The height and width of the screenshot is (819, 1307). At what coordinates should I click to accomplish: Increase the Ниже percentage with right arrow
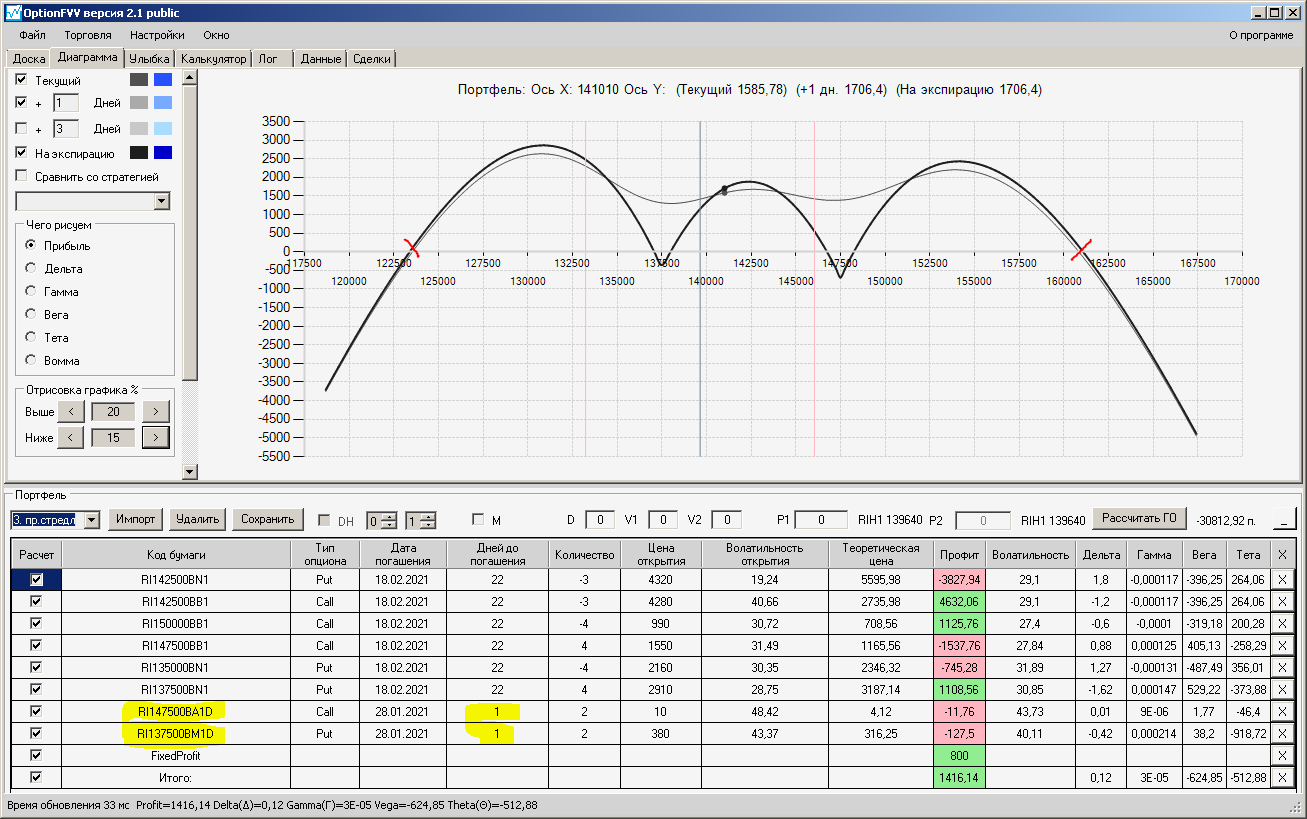point(155,438)
